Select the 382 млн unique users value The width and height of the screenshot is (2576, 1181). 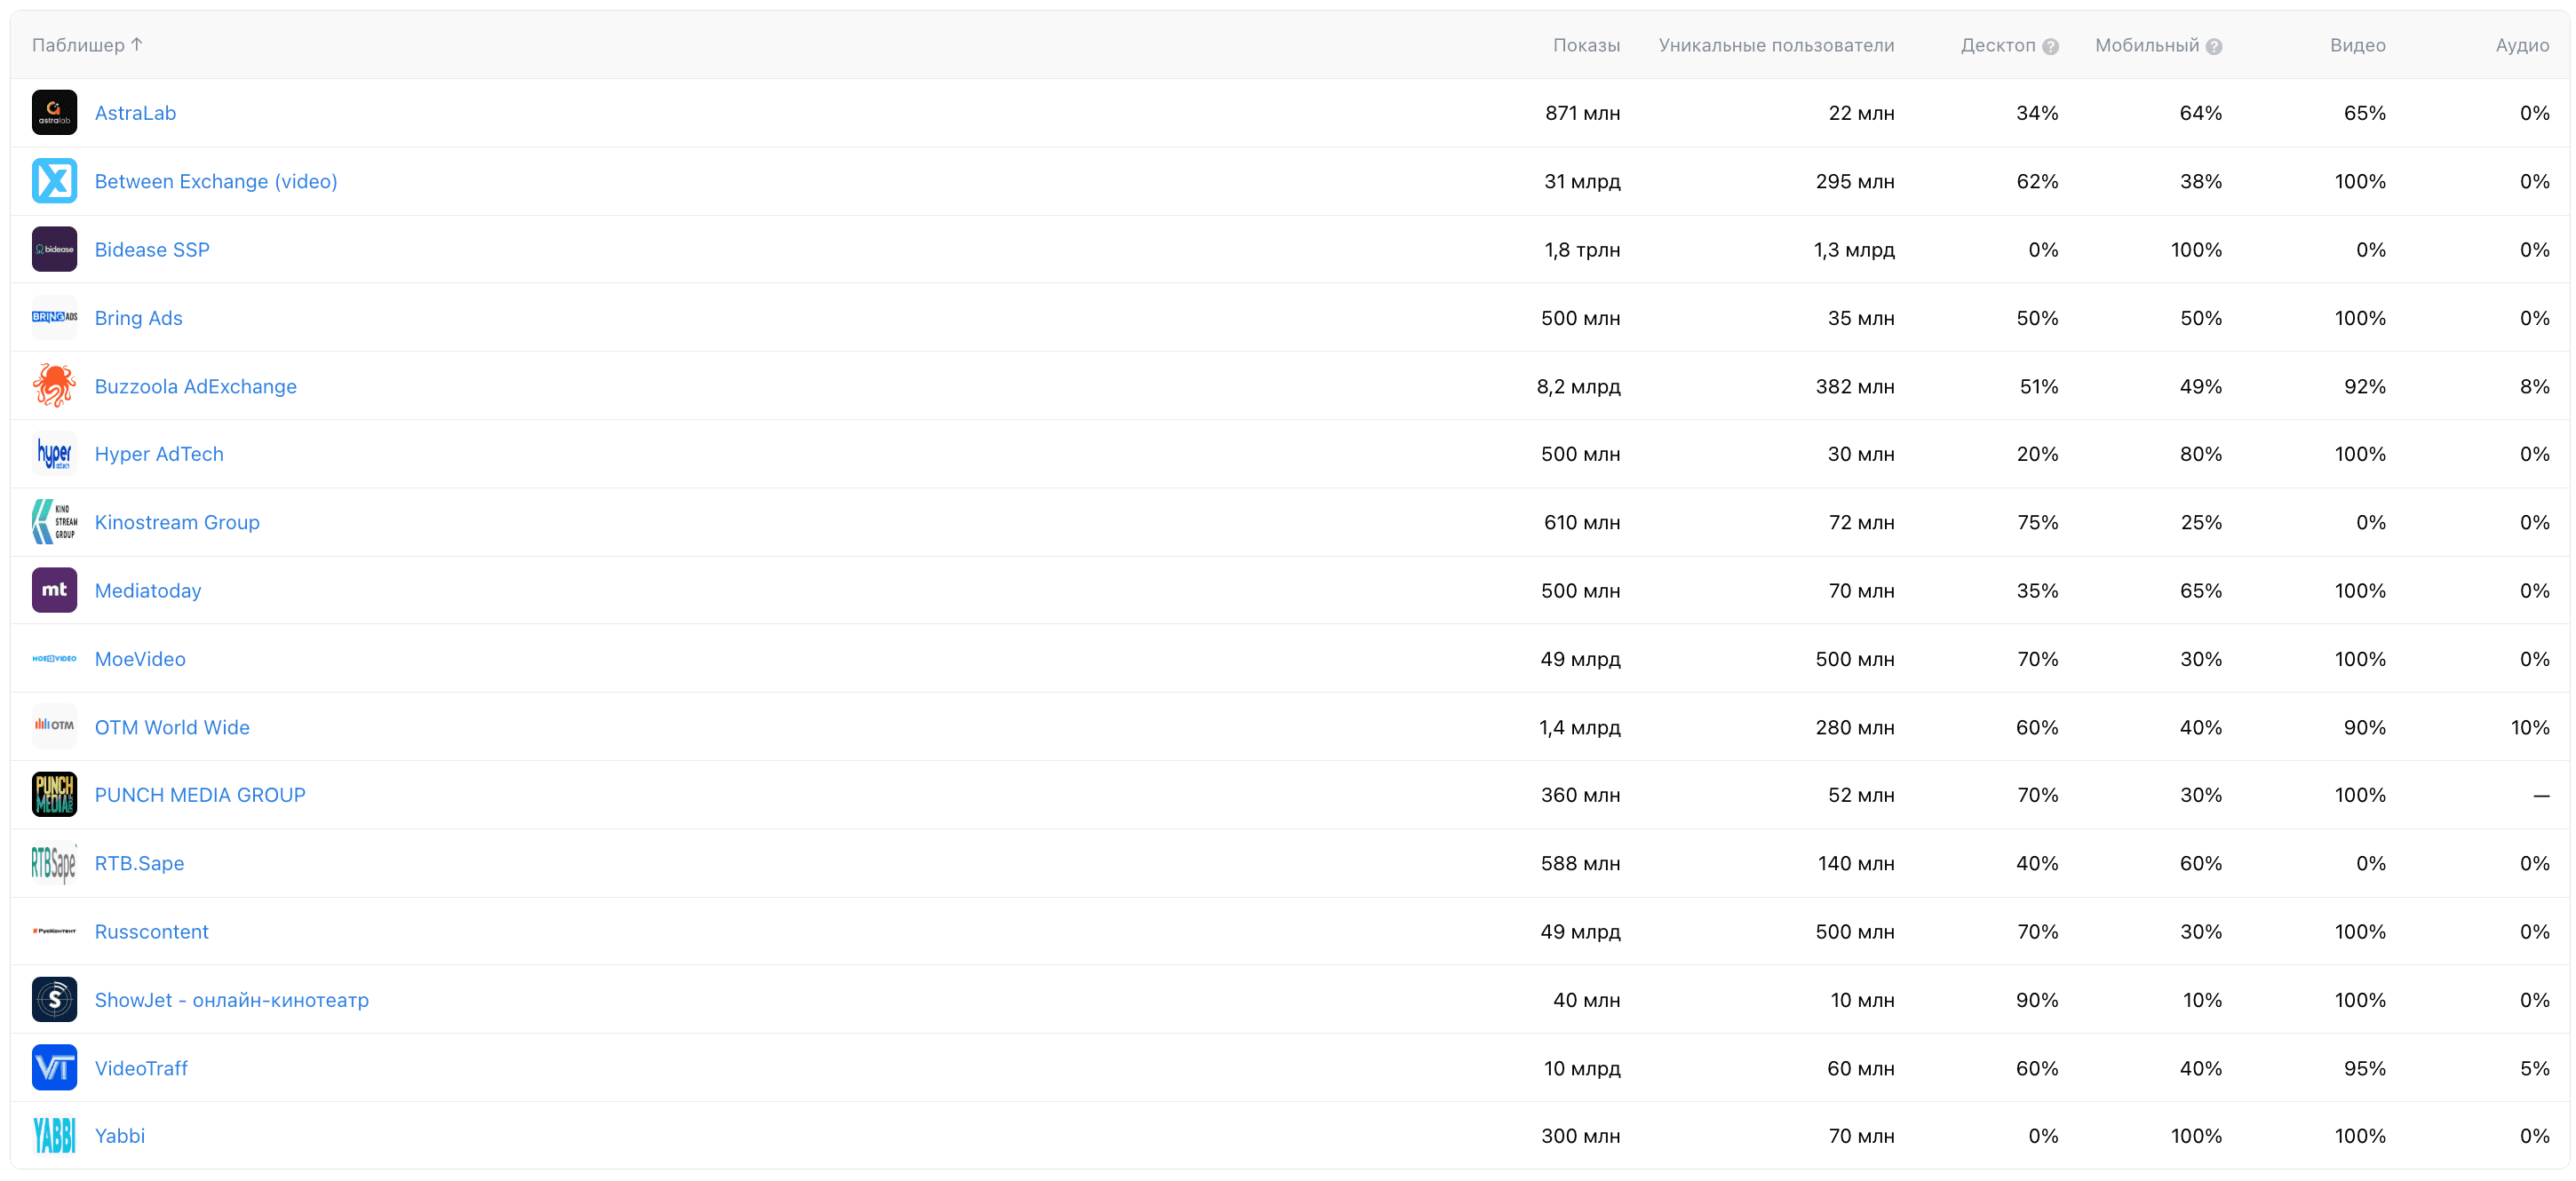pyautogui.click(x=1855, y=386)
